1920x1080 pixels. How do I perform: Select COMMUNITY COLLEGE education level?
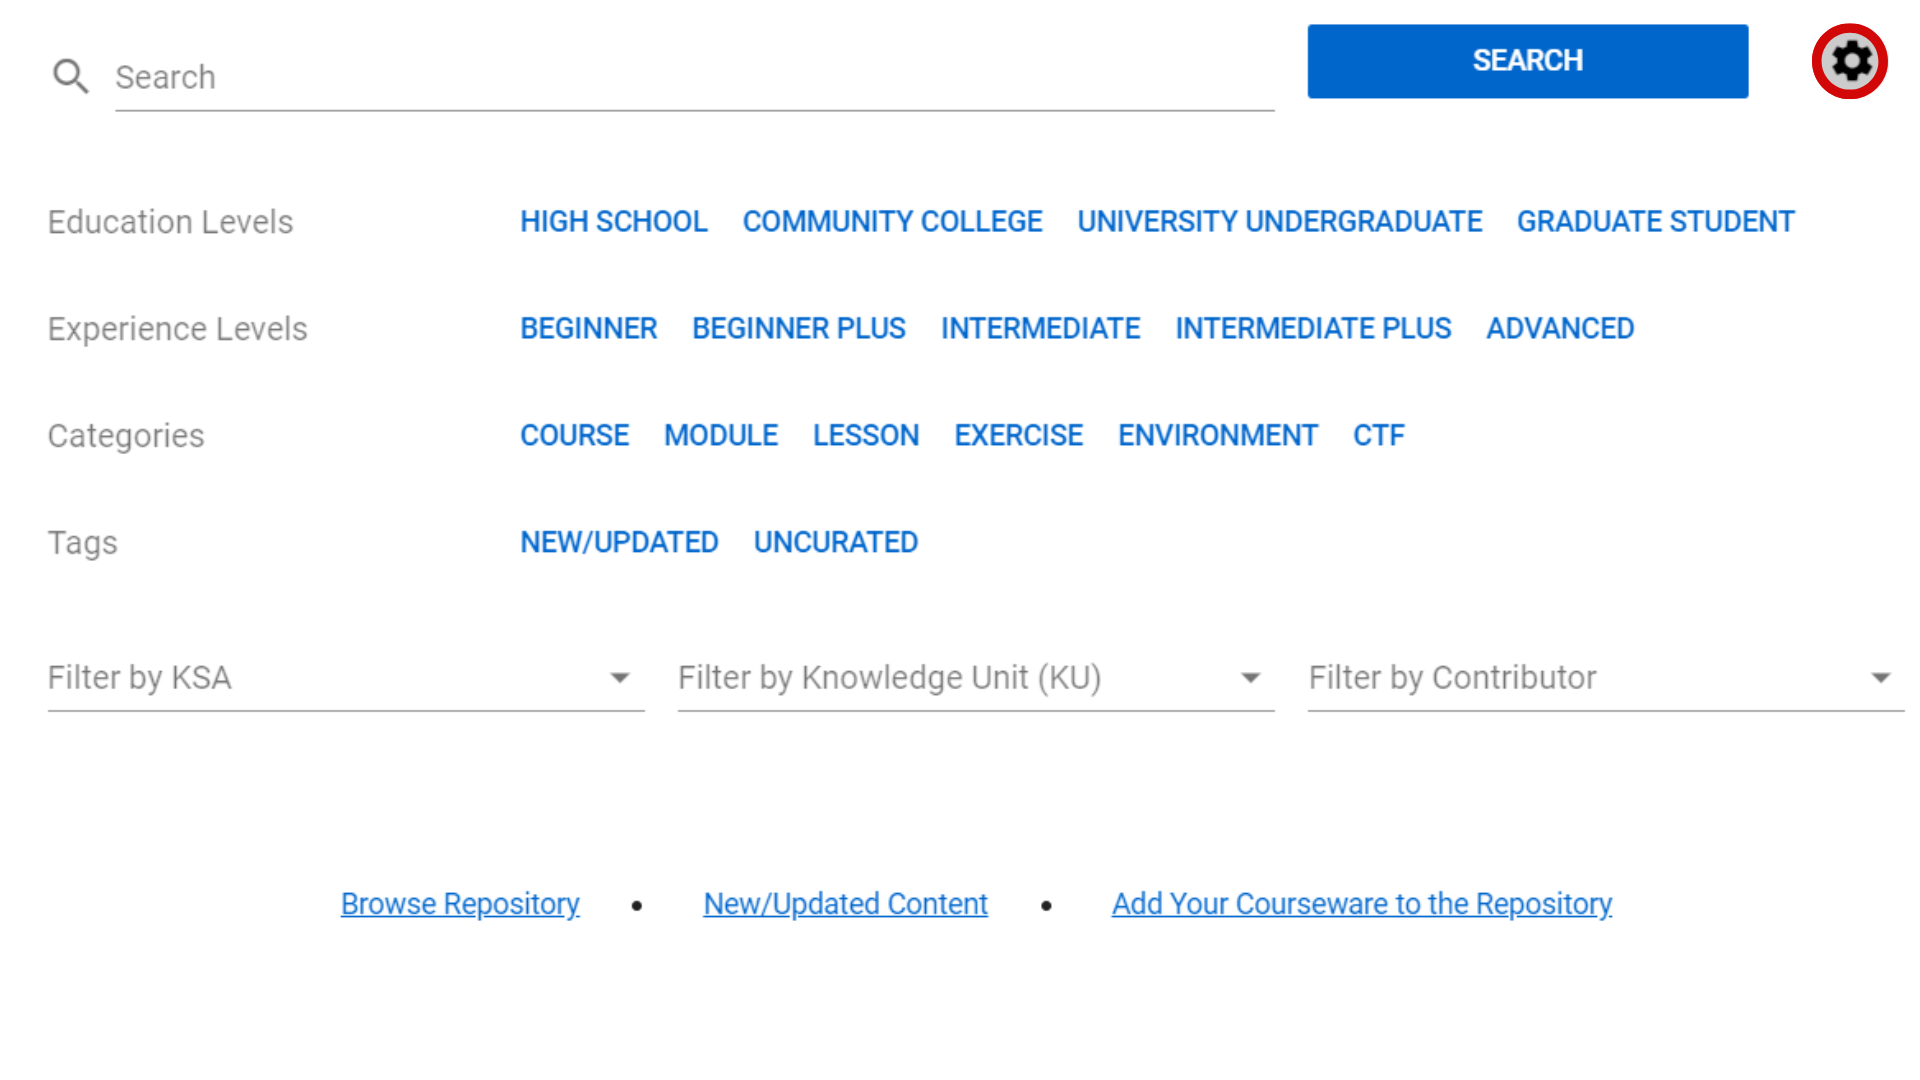(x=893, y=222)
